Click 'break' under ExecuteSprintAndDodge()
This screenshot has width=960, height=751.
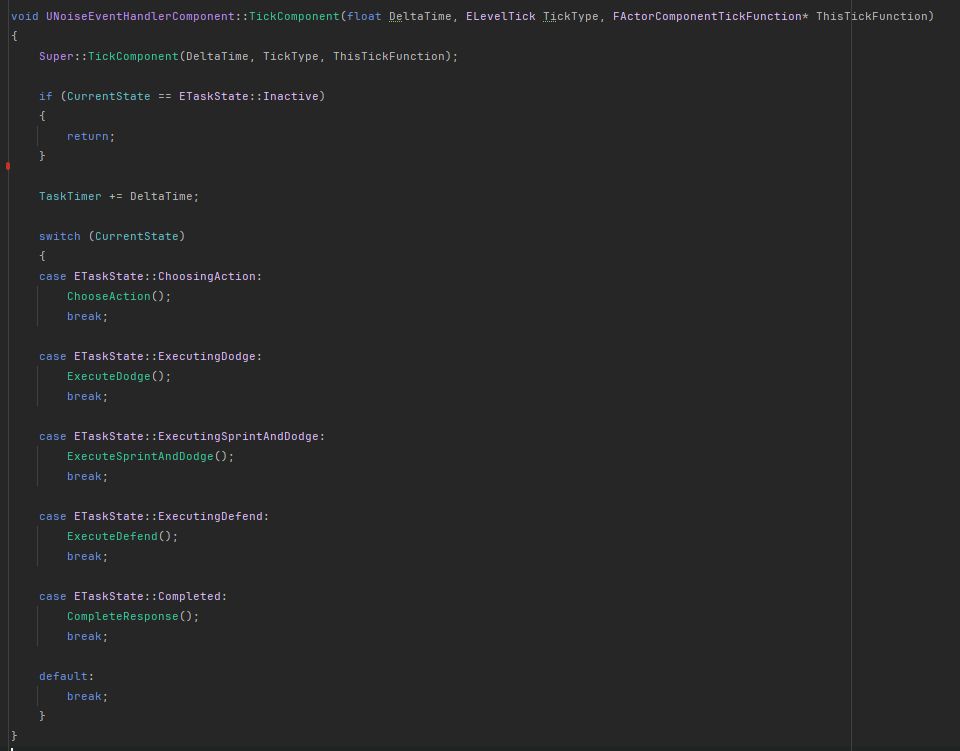[x=84, y=477]
